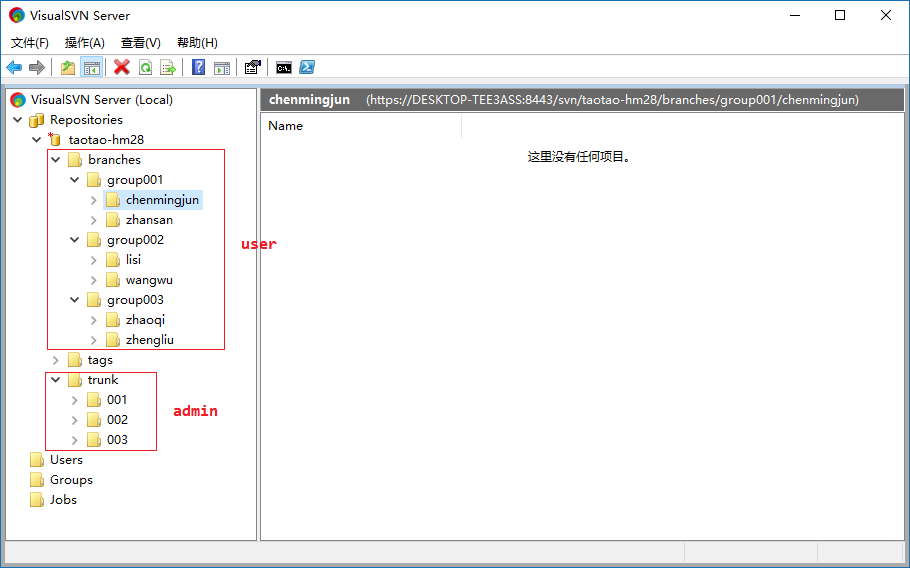
Task: Go up one level with the folder icon
Action: coord(68,67)
